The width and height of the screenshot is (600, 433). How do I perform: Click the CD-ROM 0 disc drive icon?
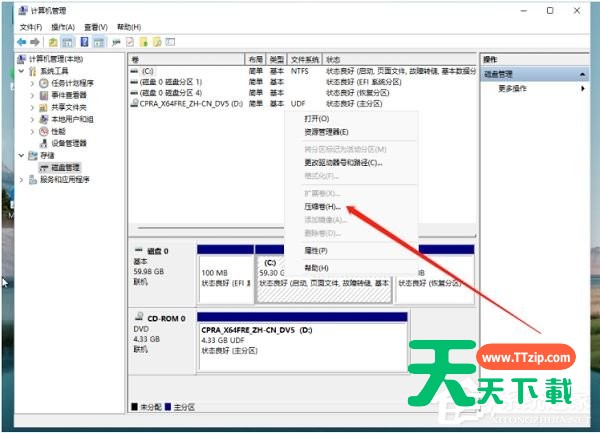pyautogui.click(x=139, y=317)
